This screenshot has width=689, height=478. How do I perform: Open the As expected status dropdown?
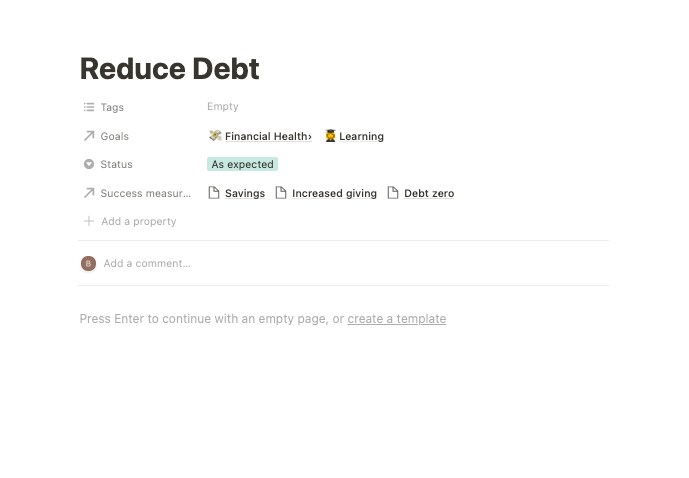(243, 164)
